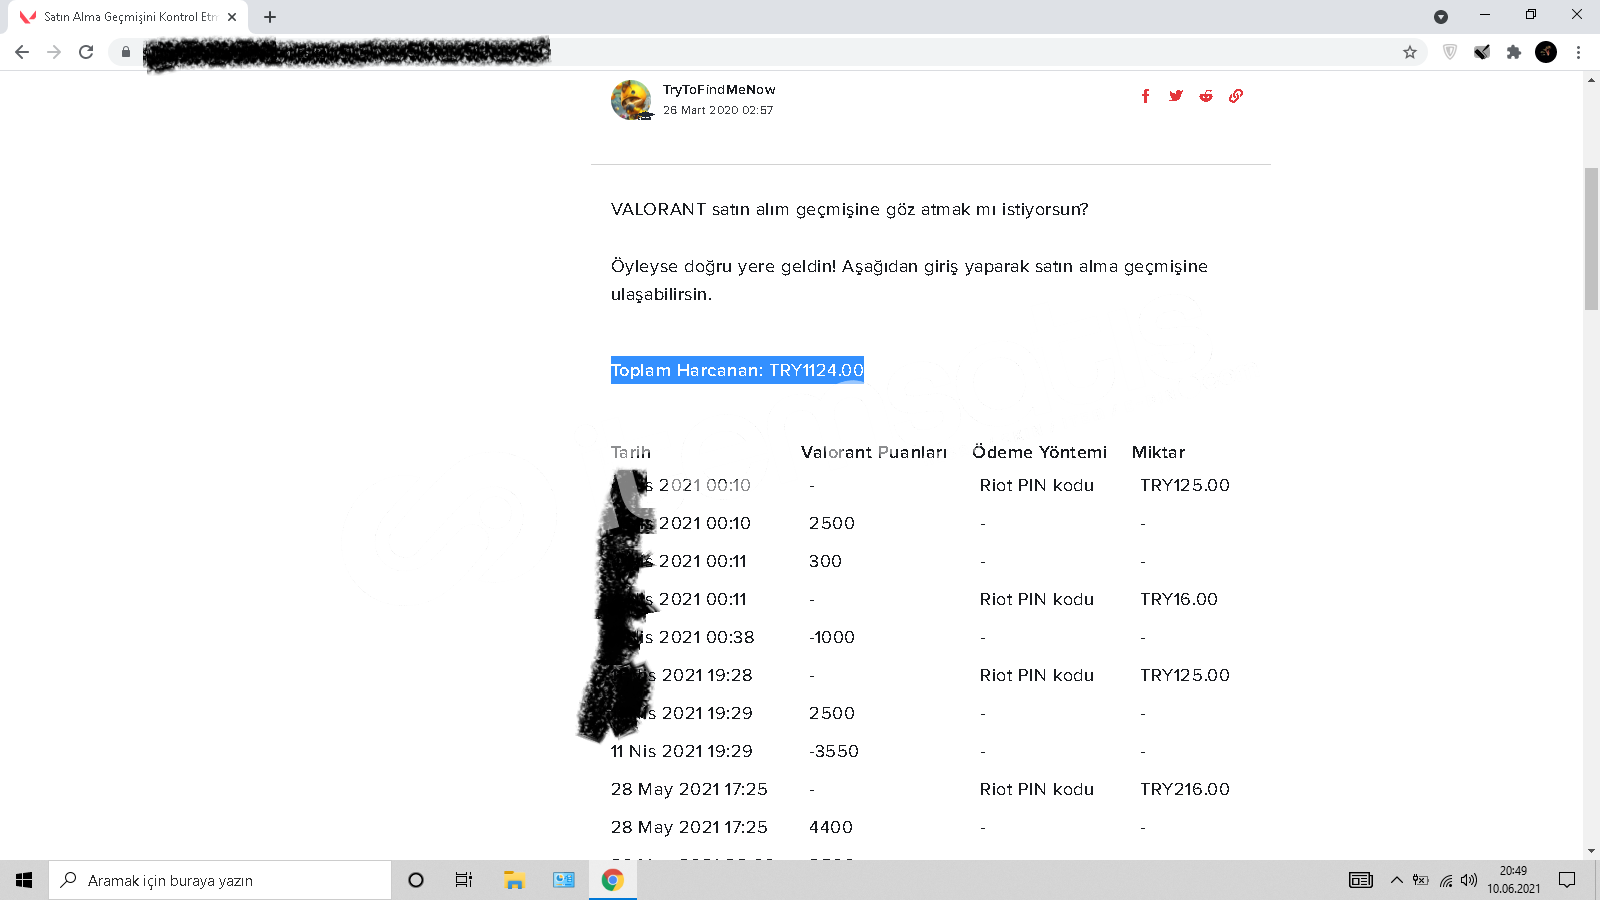Screen dimensions: 1600x900
Task: Copy the post link via chain icon
Action: click(x=1236, y=96)
